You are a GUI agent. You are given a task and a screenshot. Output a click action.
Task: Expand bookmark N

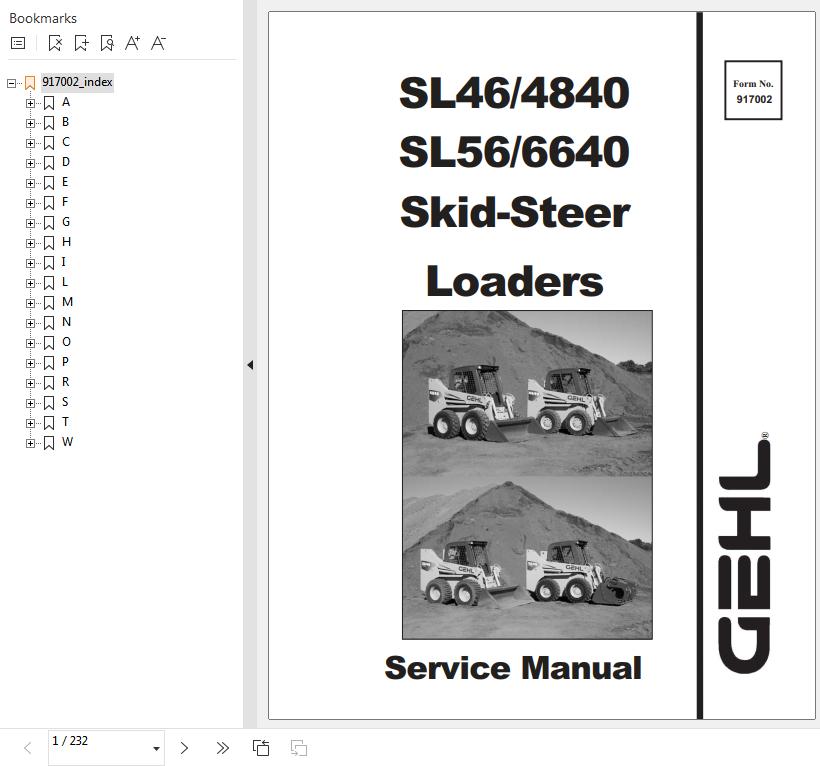point(30,323)
